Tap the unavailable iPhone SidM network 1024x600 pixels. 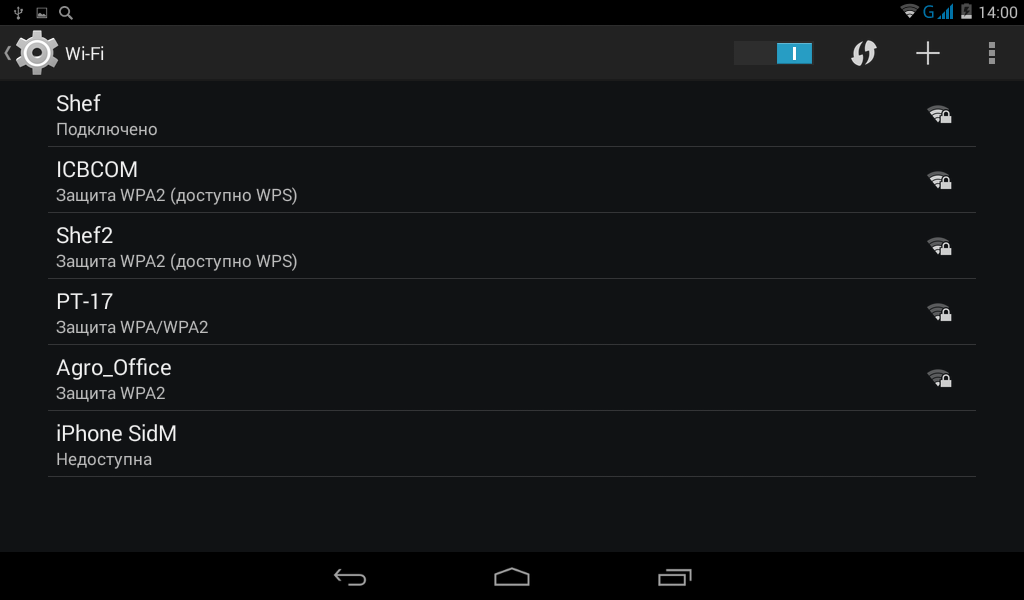tap(512, 444)
